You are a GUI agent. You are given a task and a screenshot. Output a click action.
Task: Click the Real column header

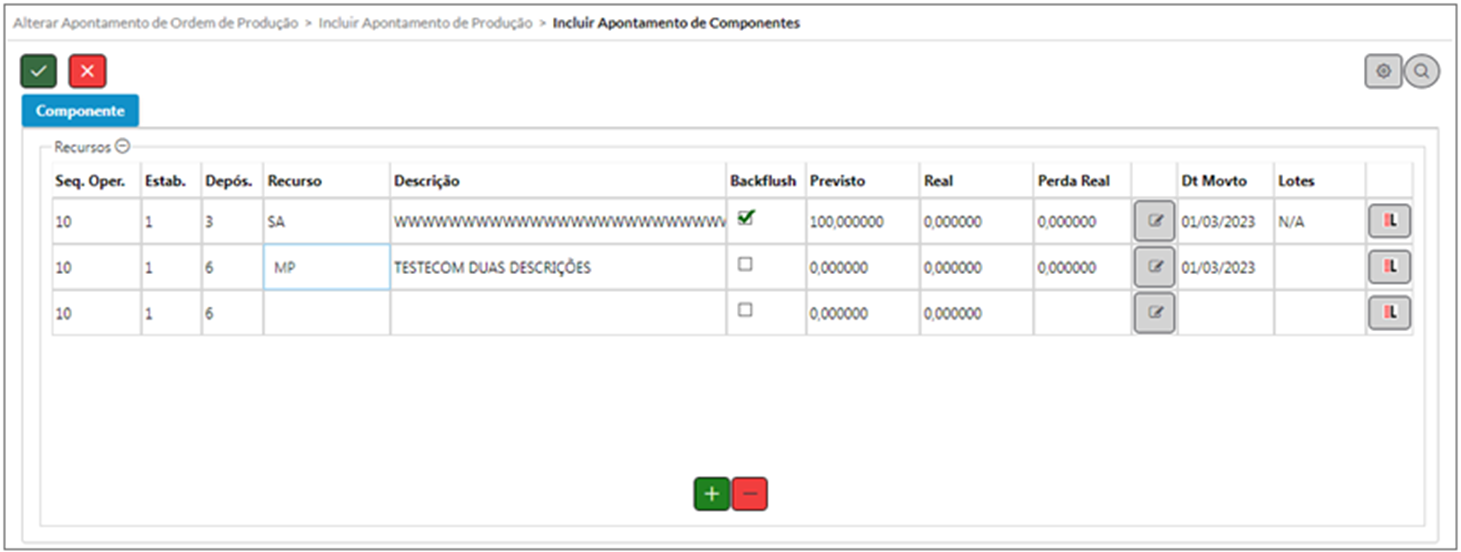pyautogui.click(x=938, y=181)
